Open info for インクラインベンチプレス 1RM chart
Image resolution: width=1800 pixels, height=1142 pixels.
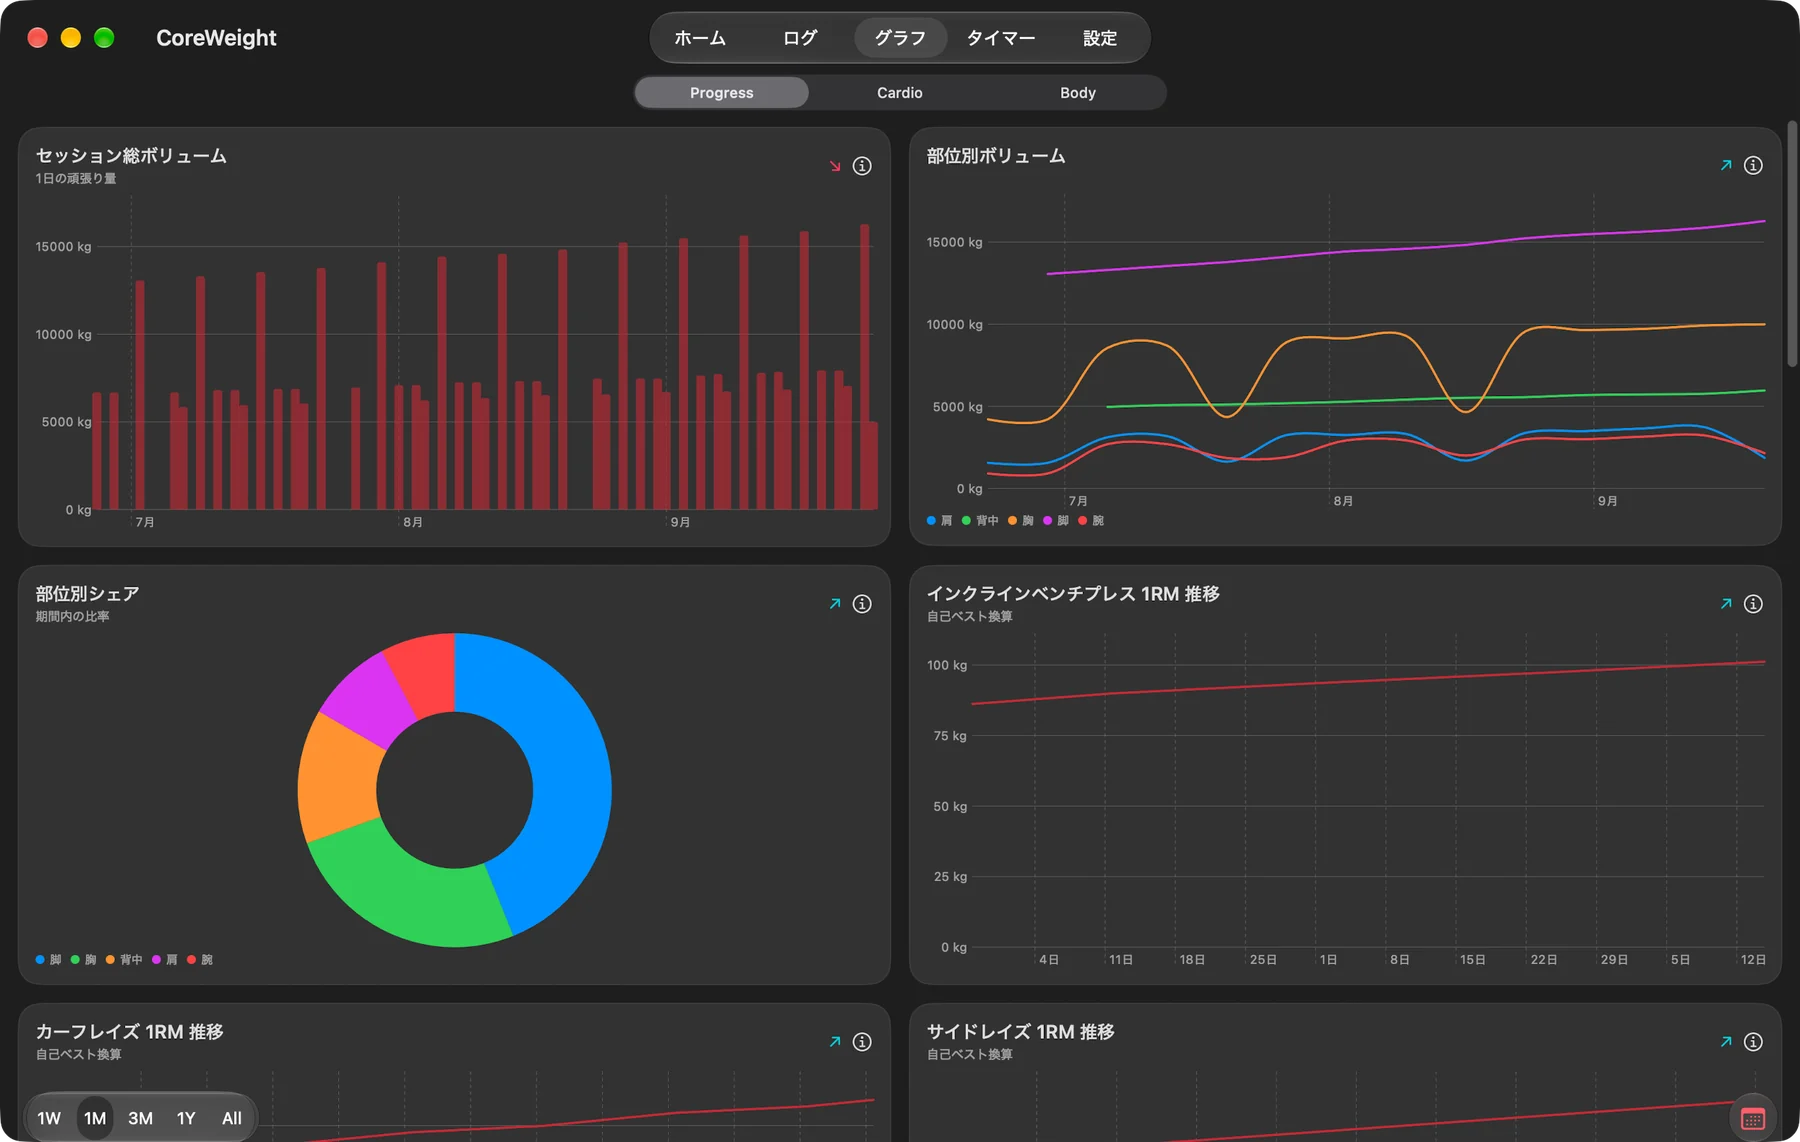click(x=1753, y=604)
